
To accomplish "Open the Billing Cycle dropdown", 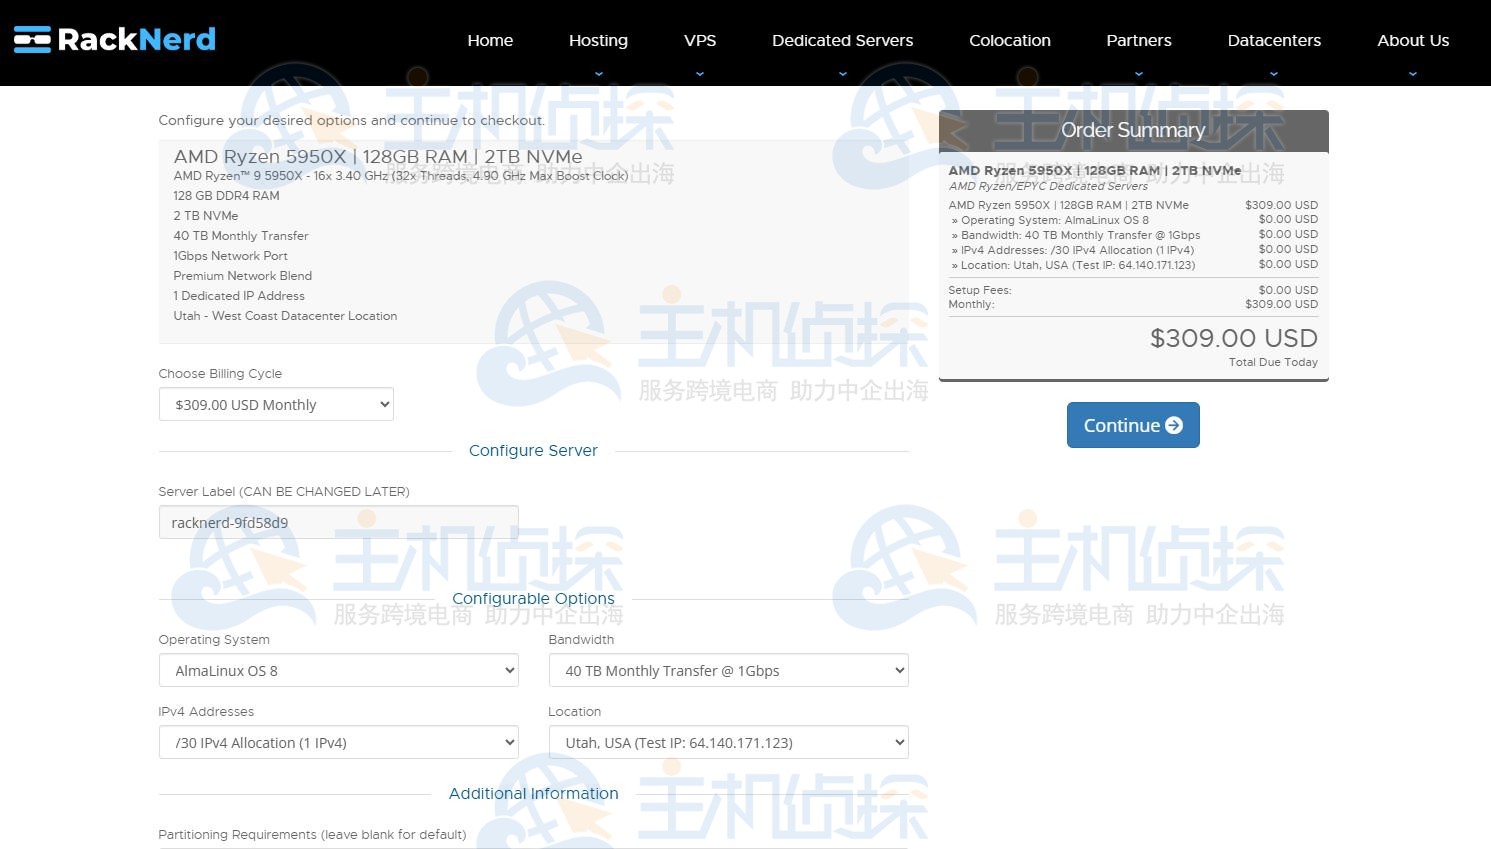I will point(276,405).
